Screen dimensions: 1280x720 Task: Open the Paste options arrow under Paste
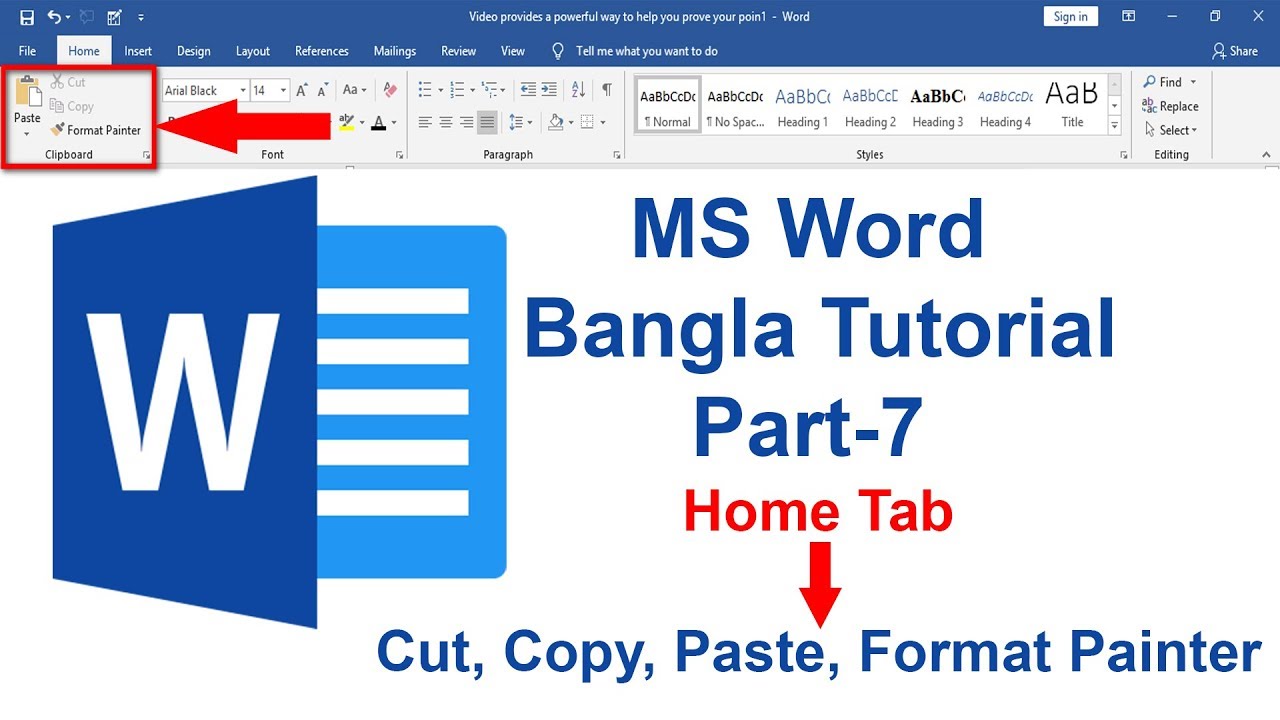coord(27,133)
